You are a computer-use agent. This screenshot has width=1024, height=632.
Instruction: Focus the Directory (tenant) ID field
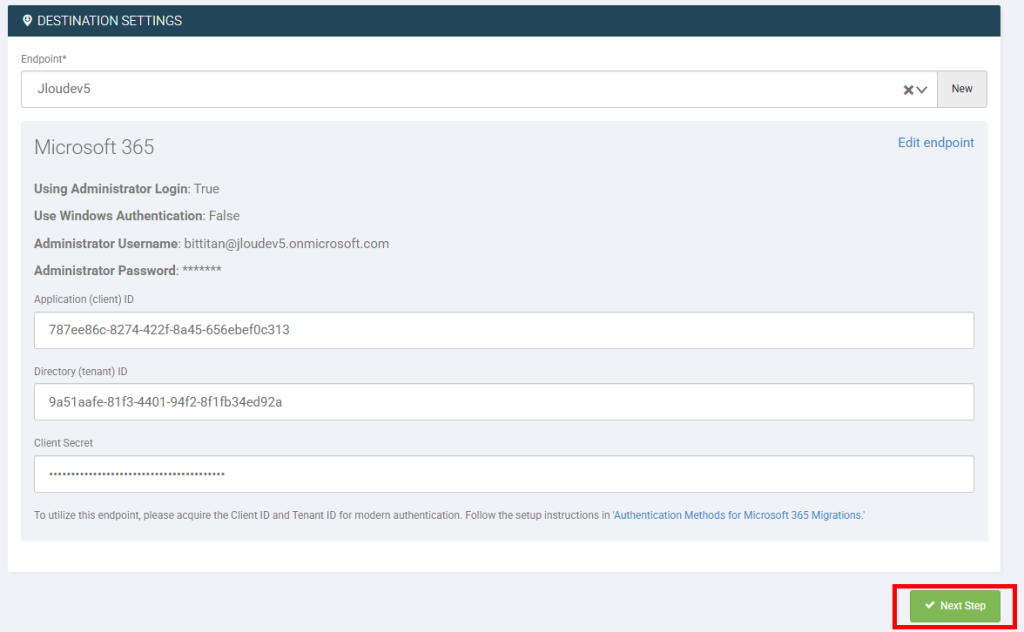[504, 402]
